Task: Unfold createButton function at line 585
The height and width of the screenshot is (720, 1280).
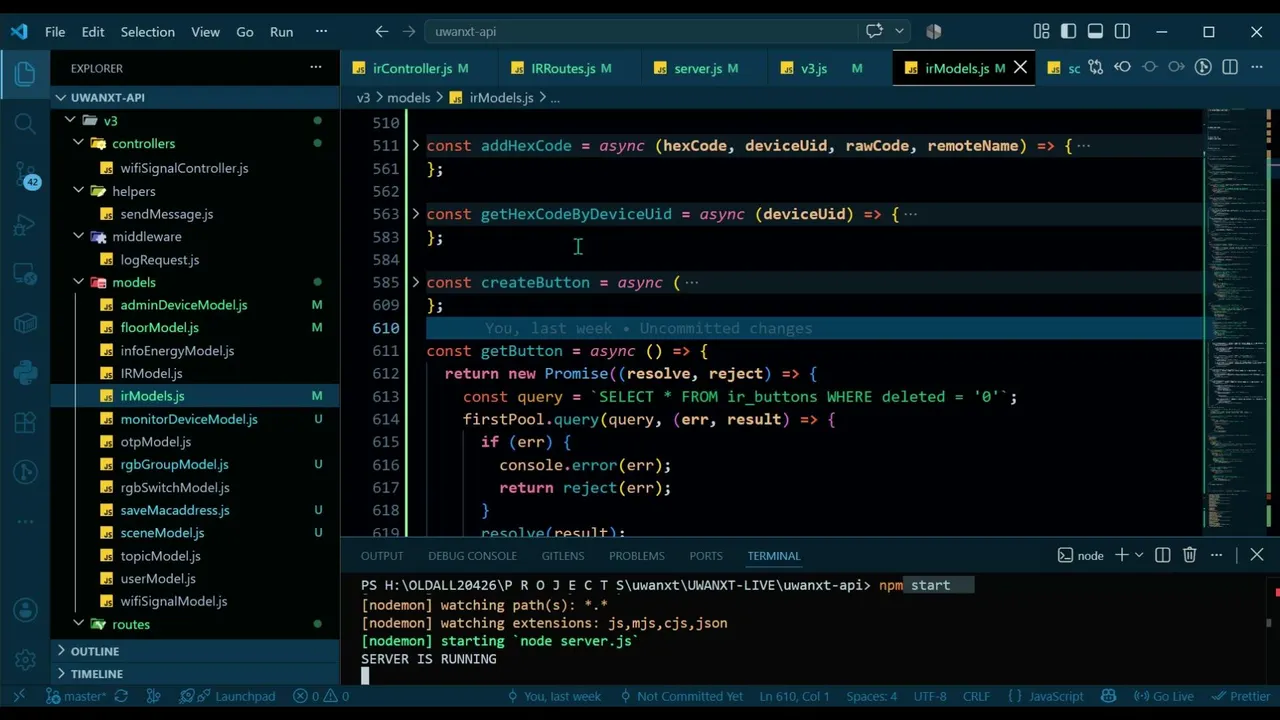Action: click(x=415, y=283)
